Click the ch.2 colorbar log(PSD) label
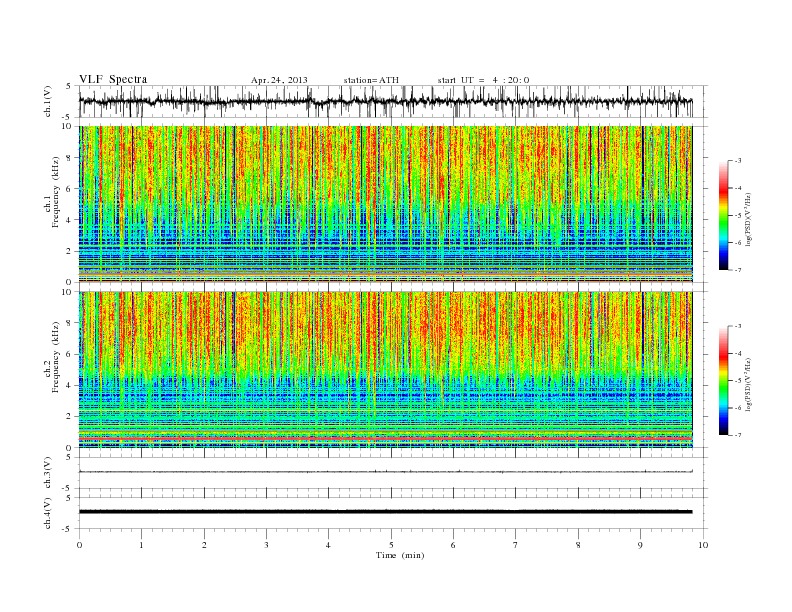792x612 pixels. 749,384
